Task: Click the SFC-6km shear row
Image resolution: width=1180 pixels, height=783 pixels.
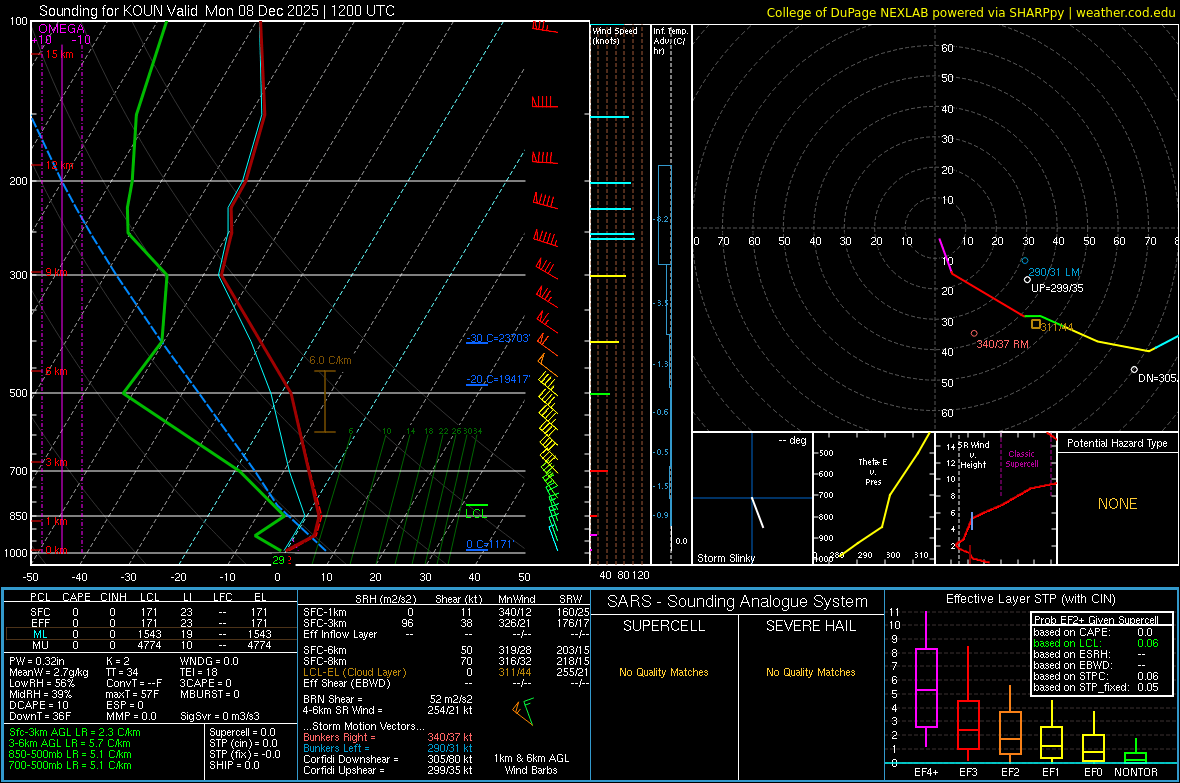Action: (x=446, y=650)
